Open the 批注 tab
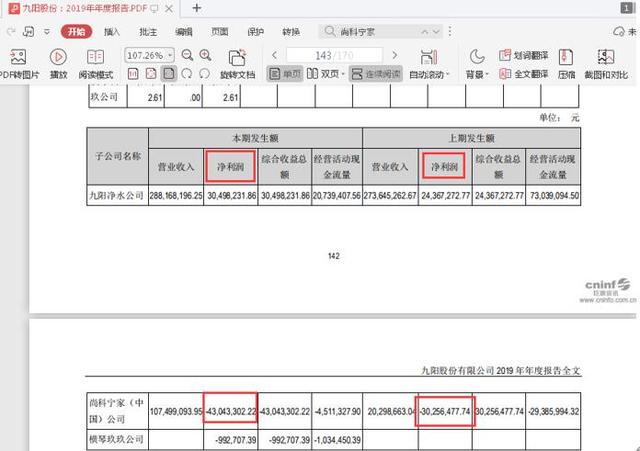Image resolution: width=640 pixels, height=451 pixels. tap(148, 32)
